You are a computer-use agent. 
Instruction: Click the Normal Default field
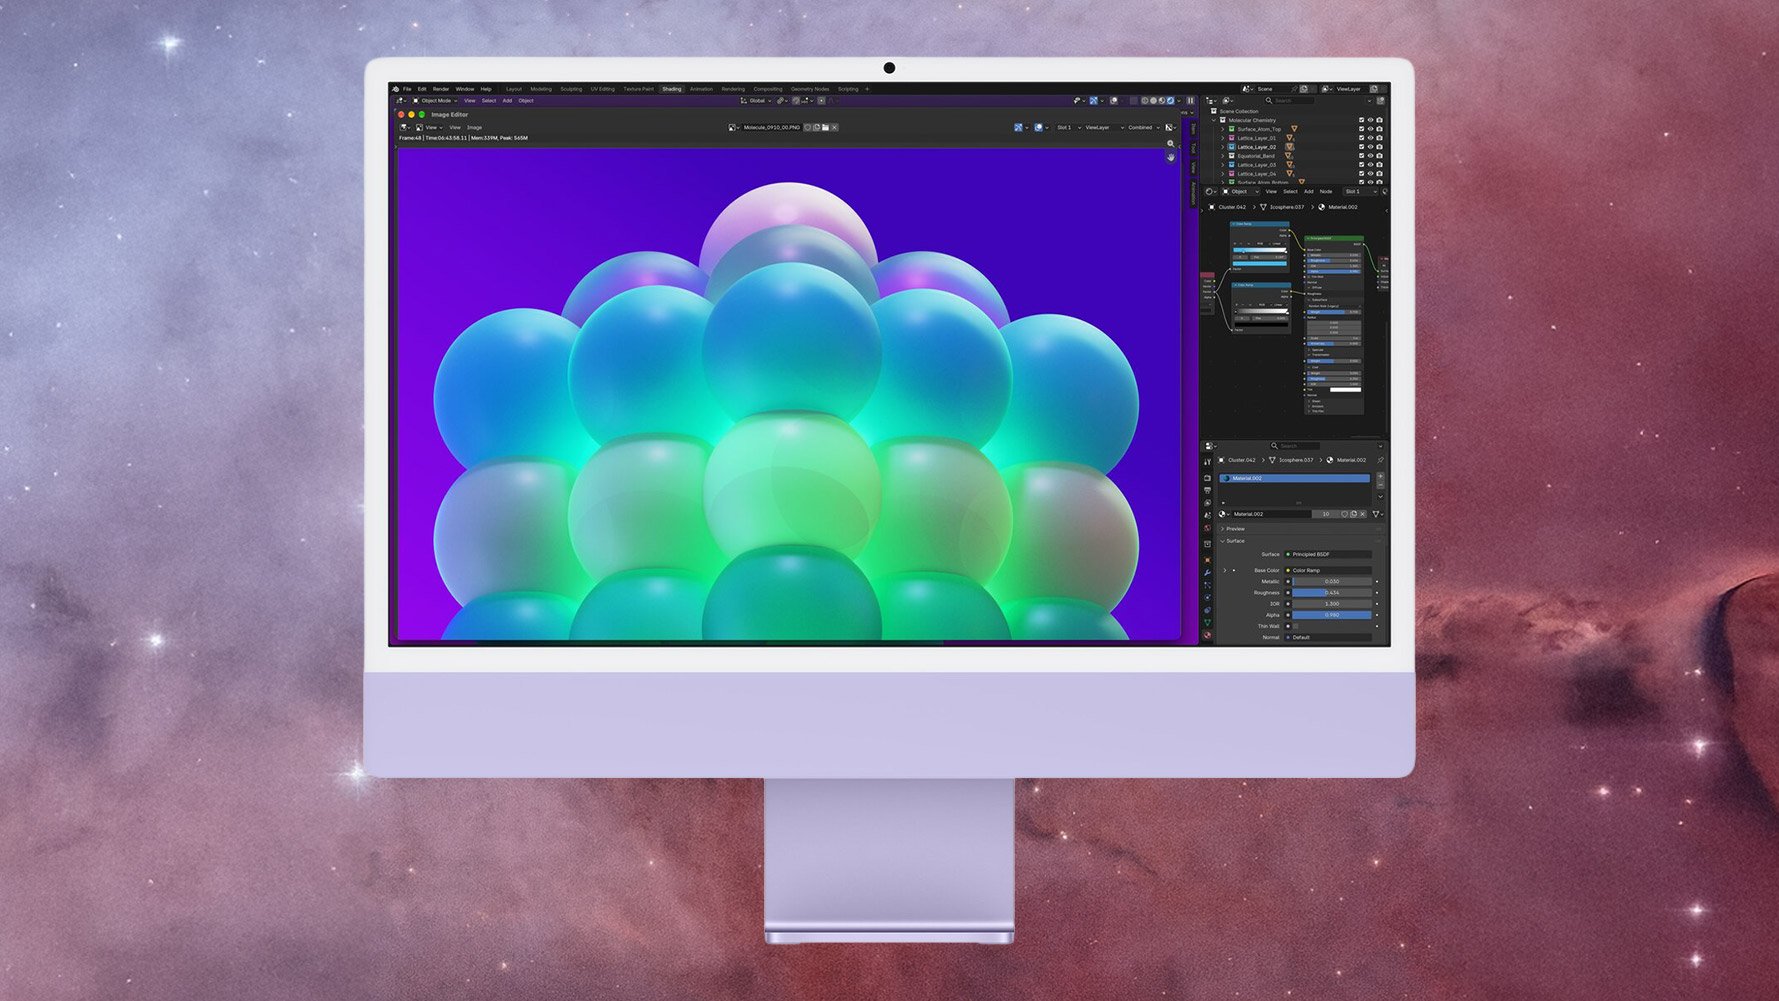tap(1328, 637)
